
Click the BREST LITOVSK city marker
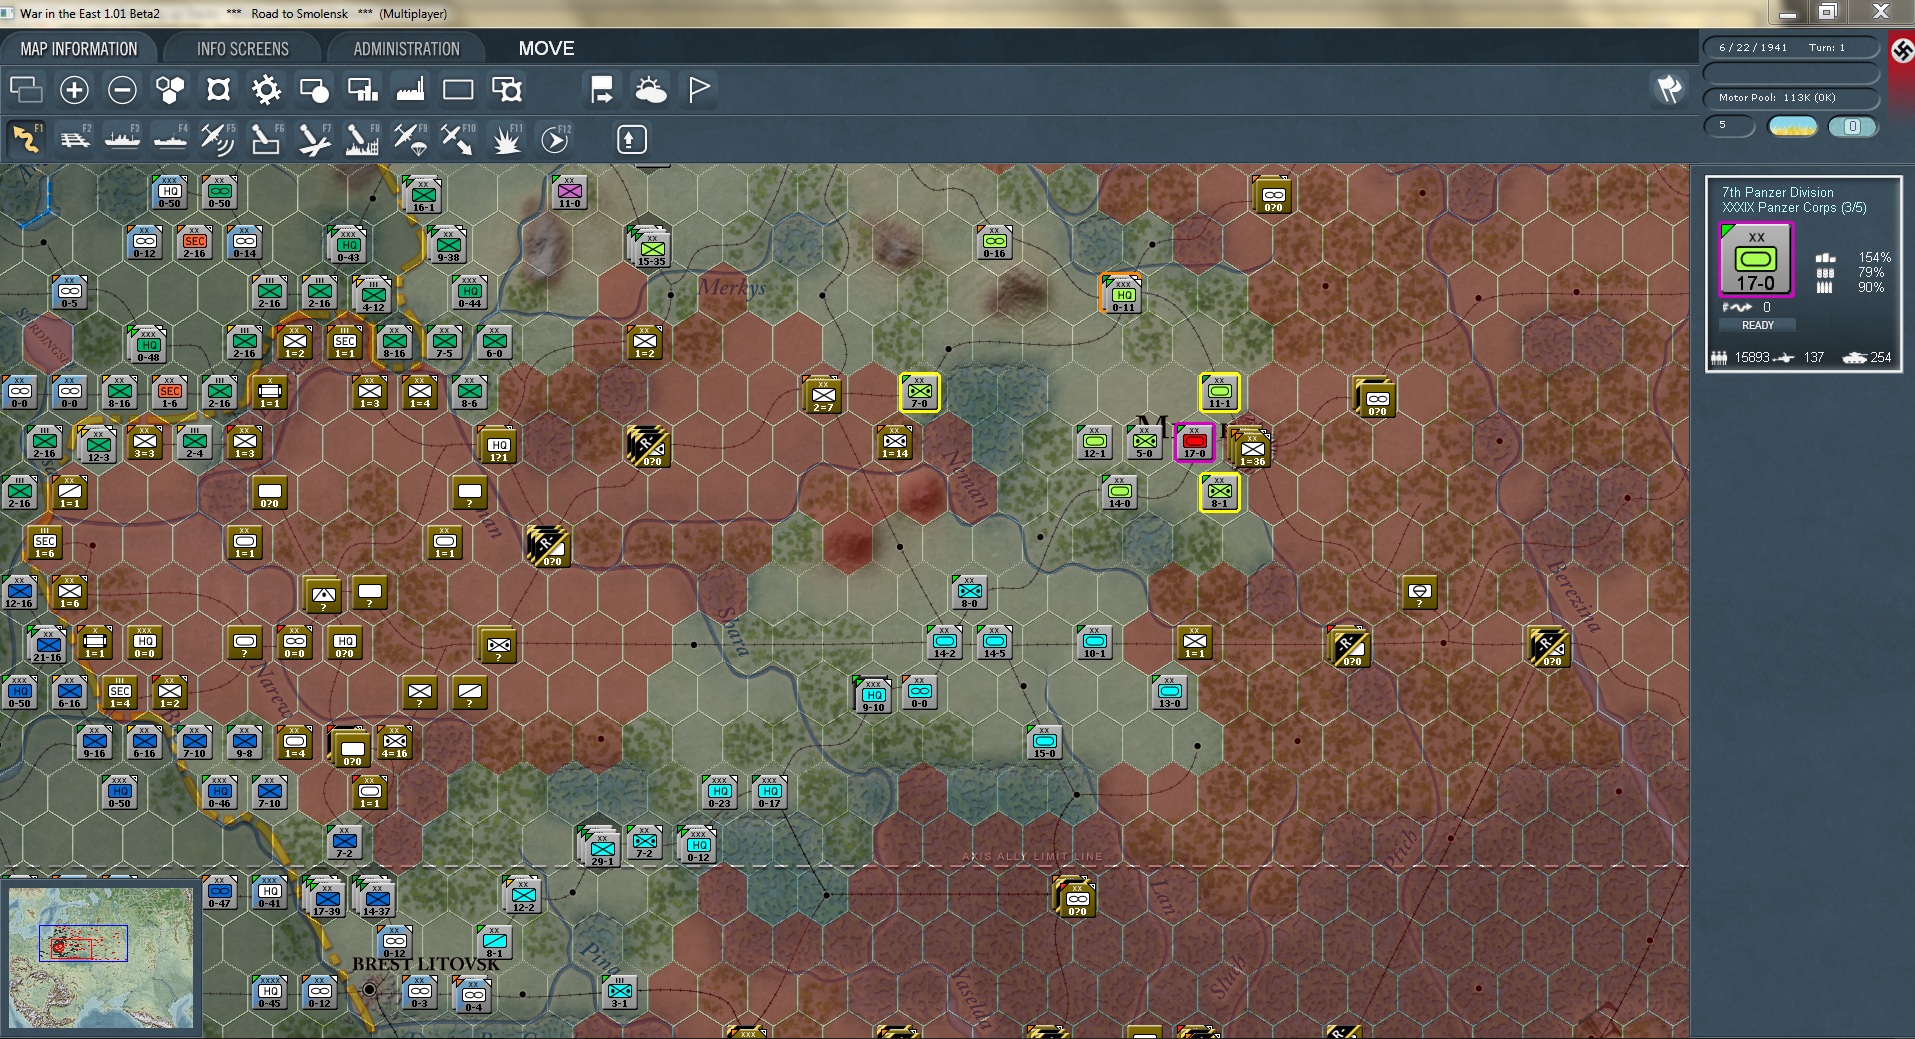370,989
